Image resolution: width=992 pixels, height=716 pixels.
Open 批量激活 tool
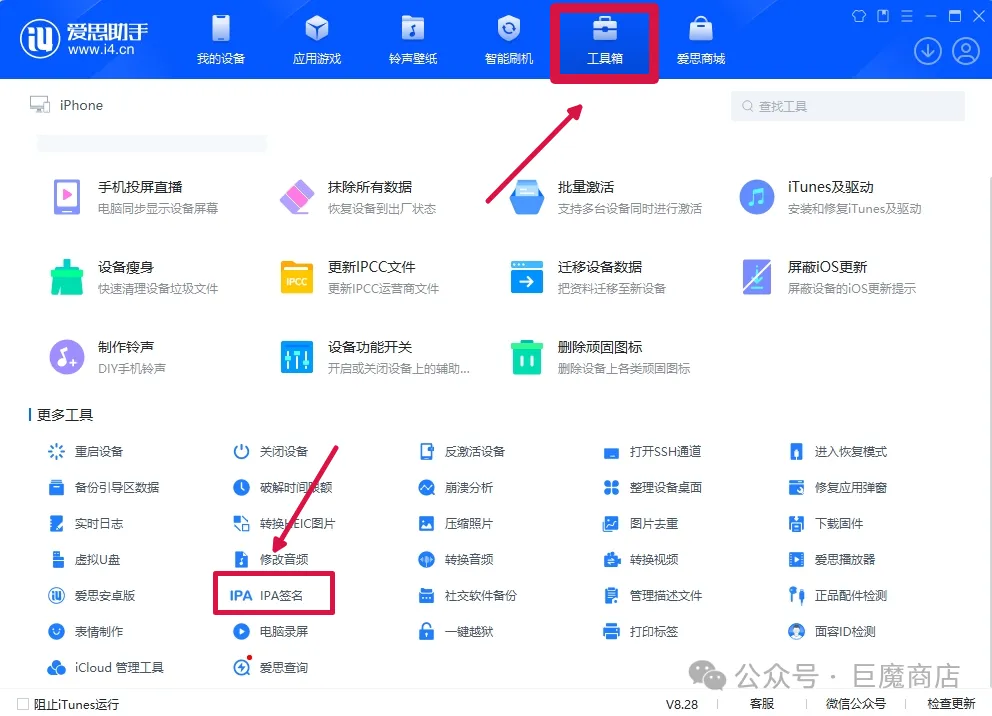click(606, 197)
